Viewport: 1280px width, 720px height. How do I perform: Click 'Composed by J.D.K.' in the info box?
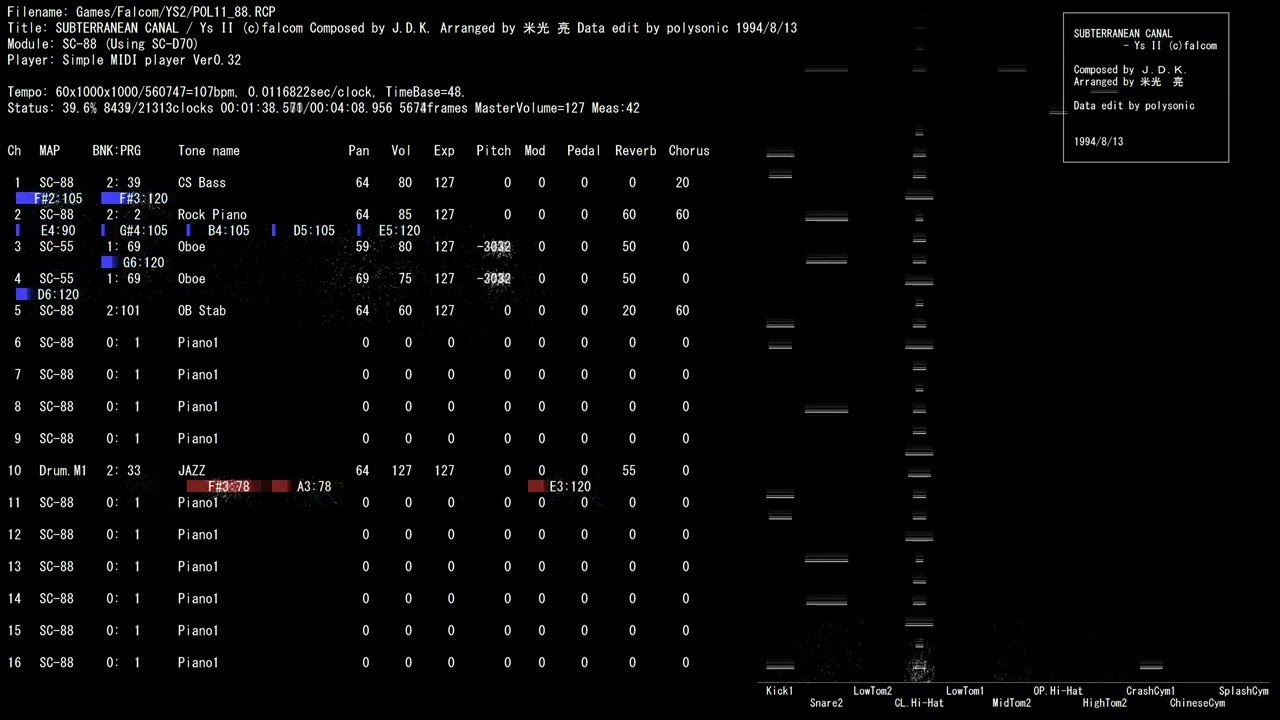(1129, 70)
